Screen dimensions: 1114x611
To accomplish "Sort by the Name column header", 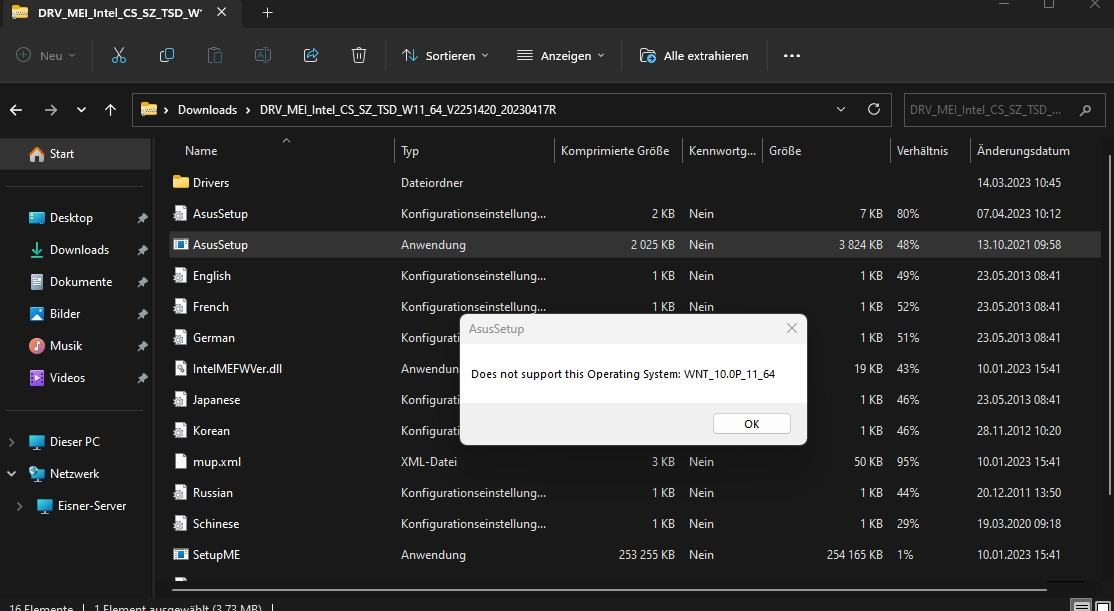I will tap(201, 151).
